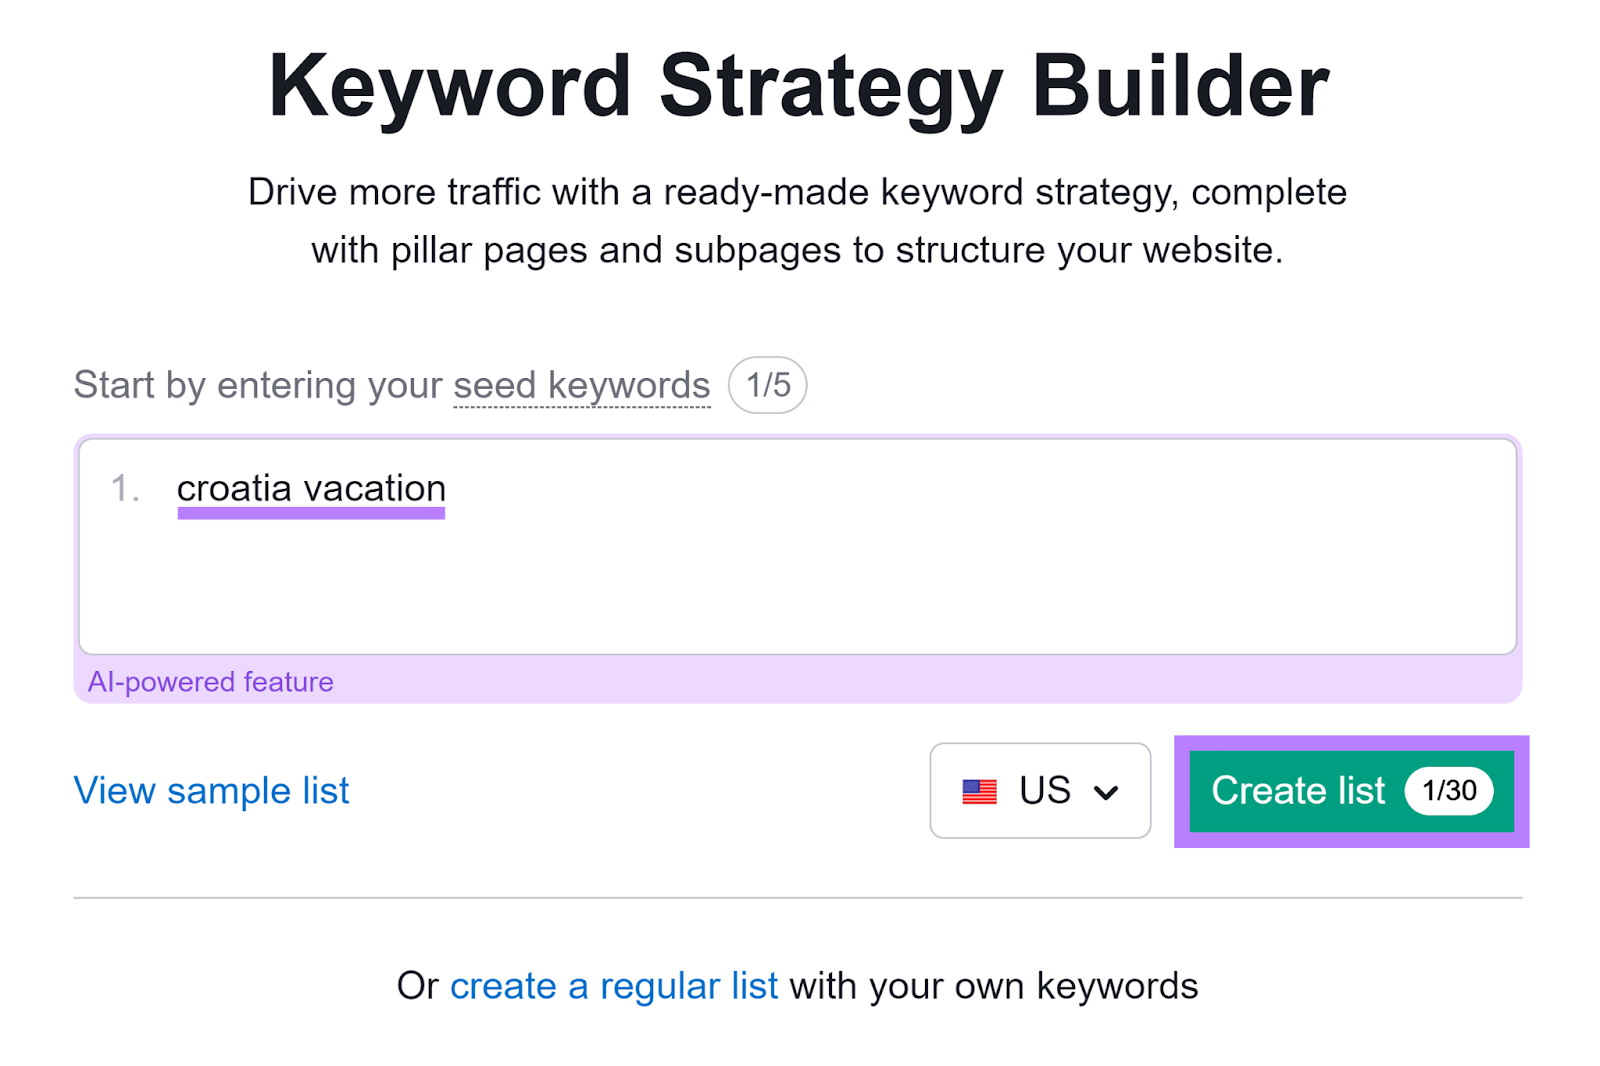Open the View sample list link

(211, 790)
